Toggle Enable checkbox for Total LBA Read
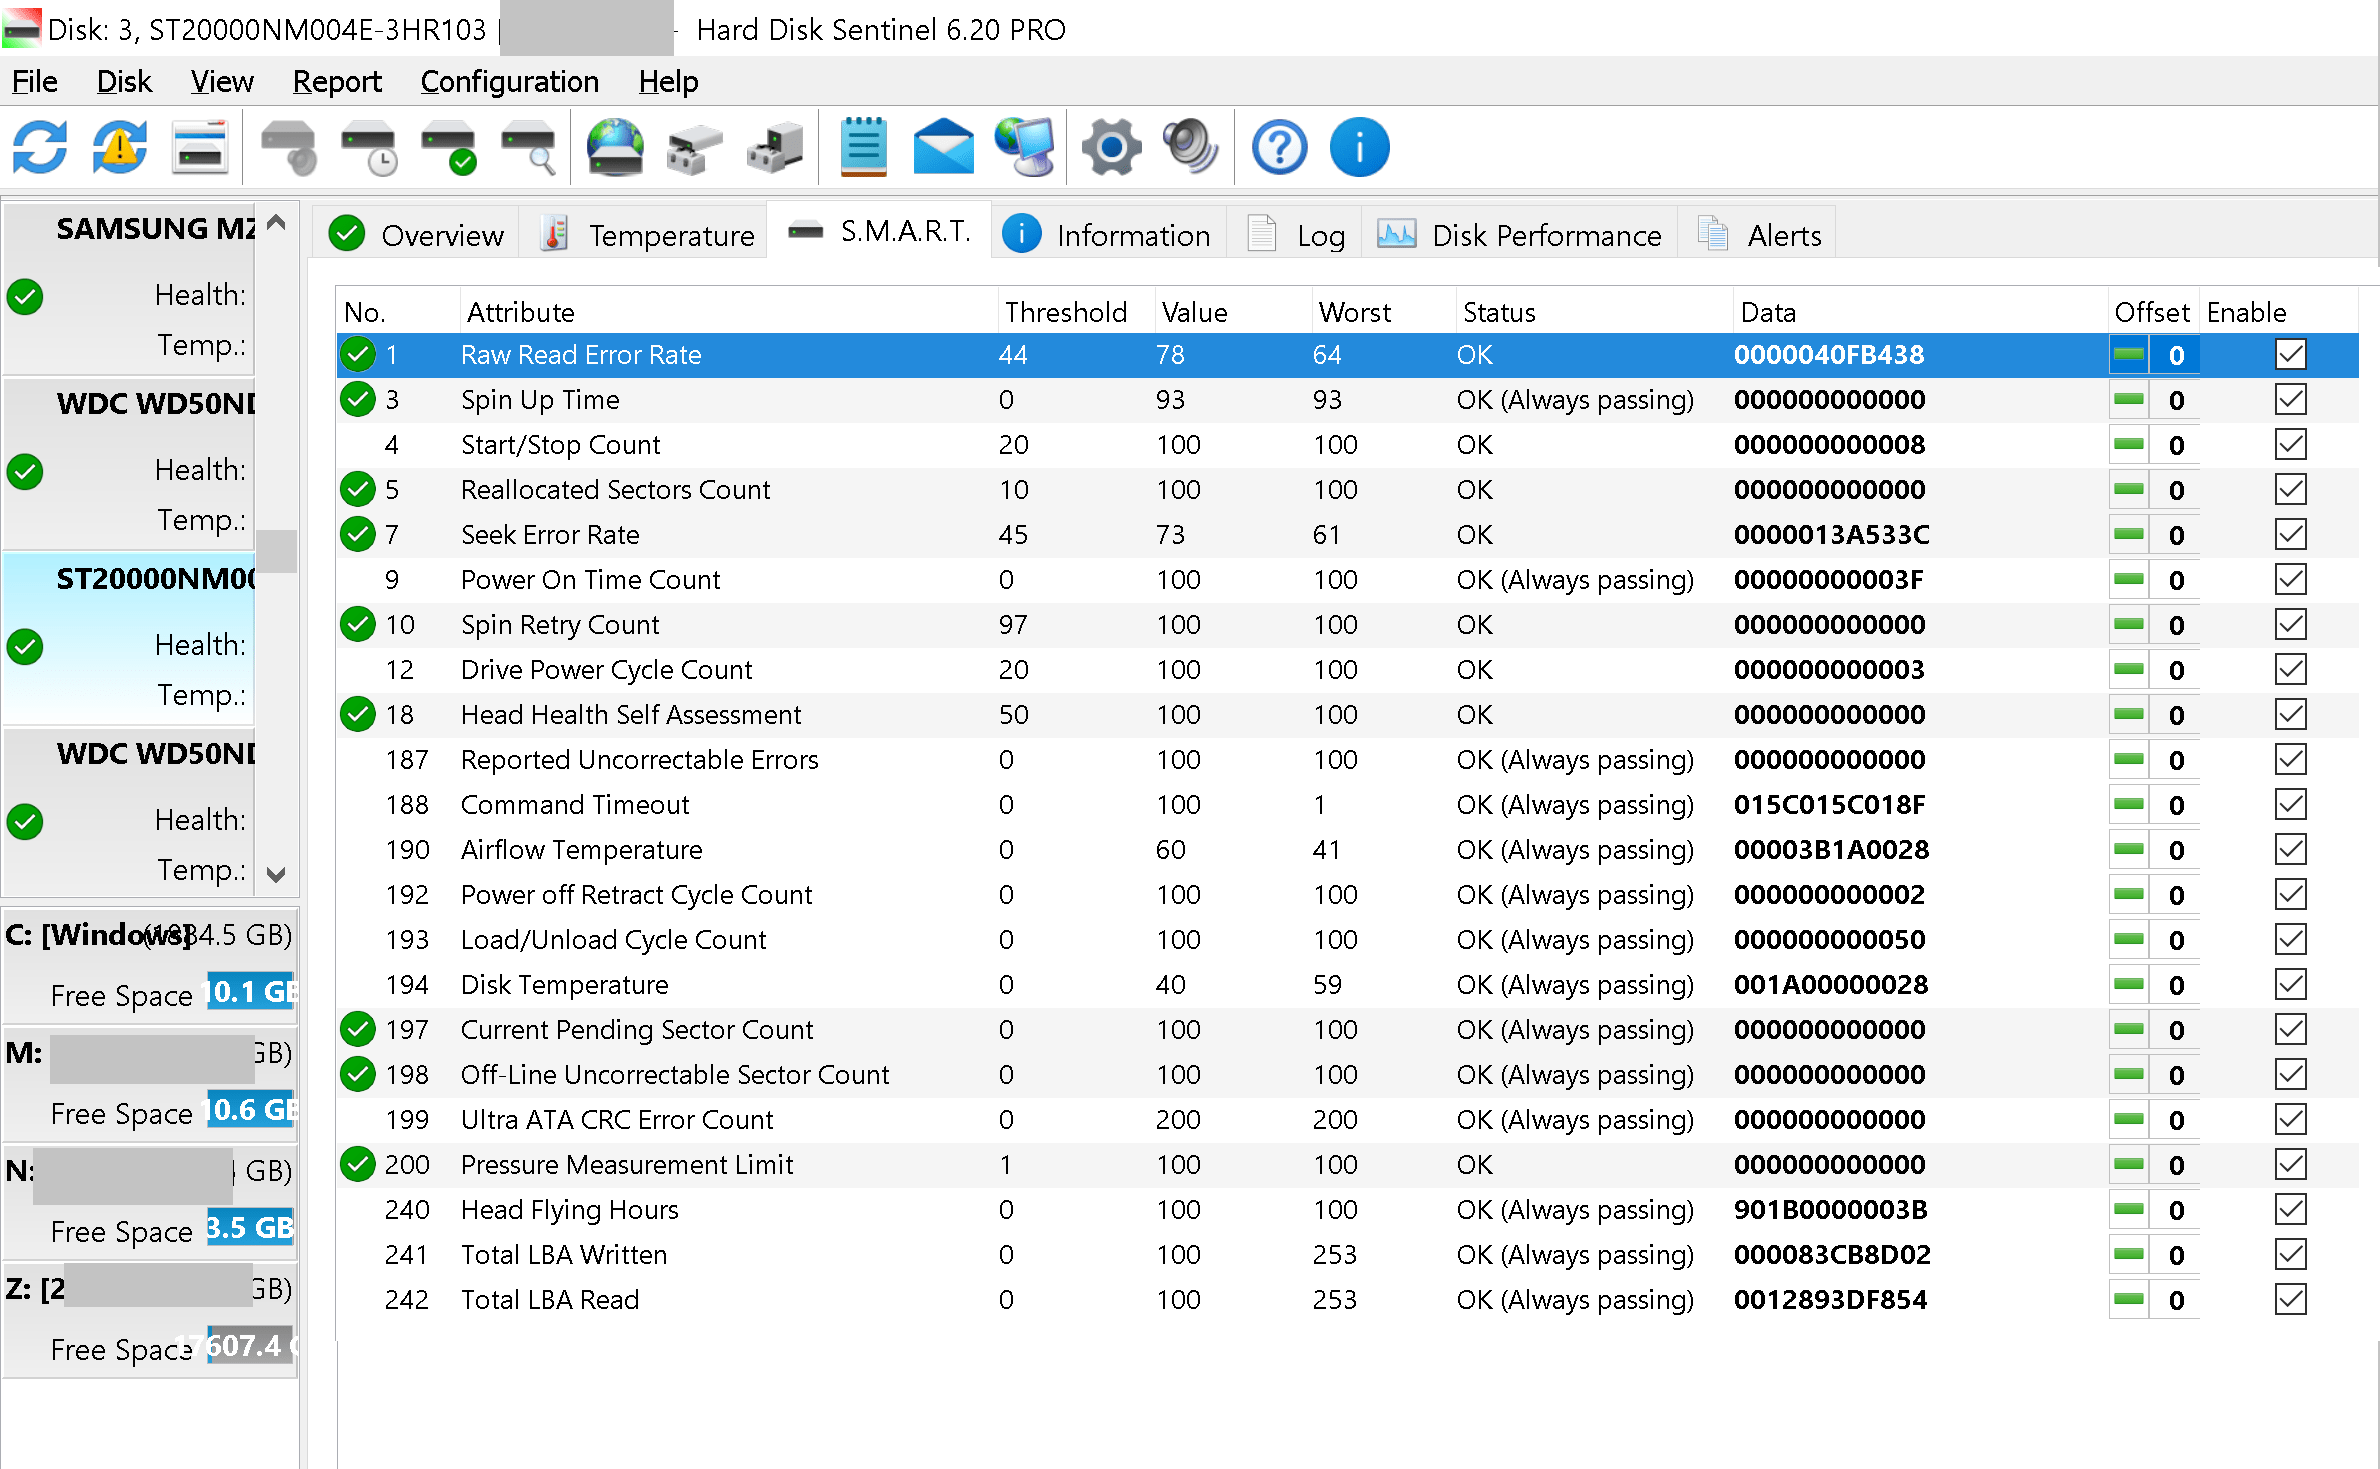 click(2290, 1300)
